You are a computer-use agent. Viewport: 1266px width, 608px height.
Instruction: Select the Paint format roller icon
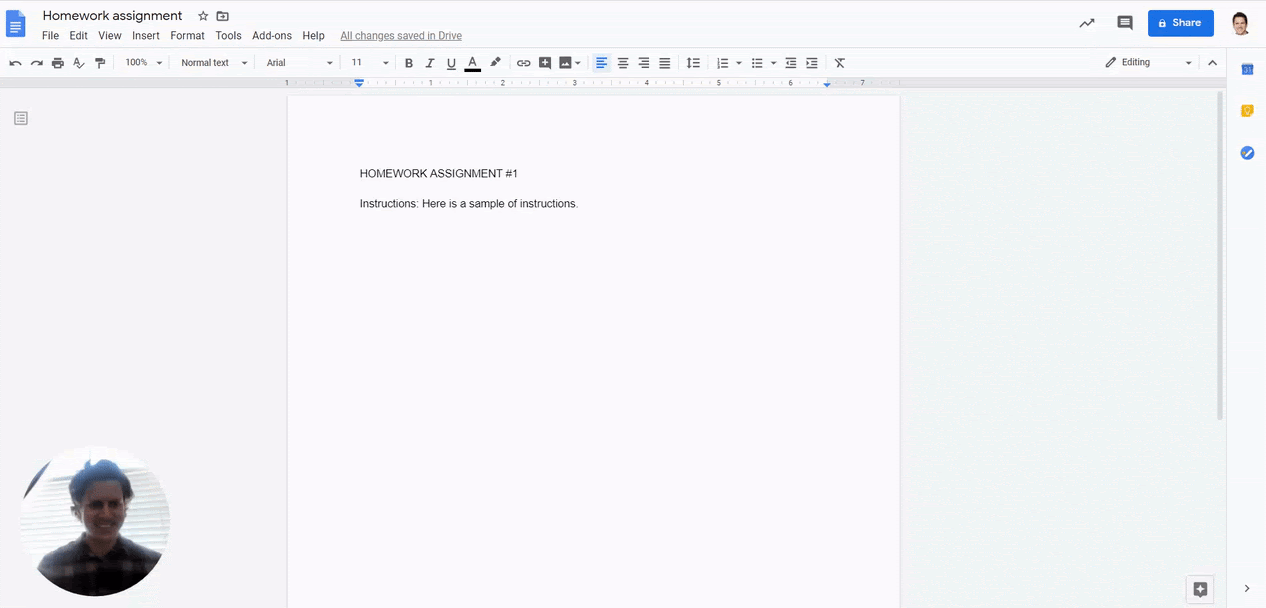100,63
